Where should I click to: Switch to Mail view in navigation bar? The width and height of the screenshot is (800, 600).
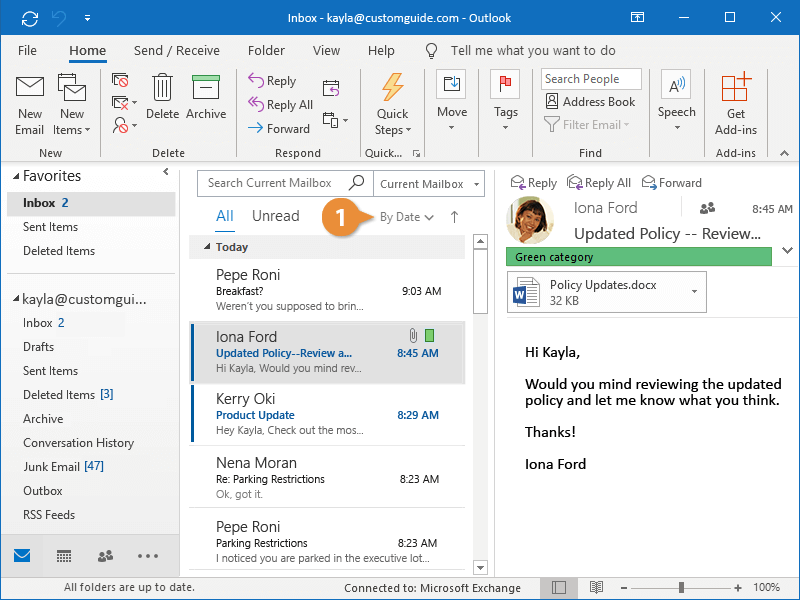tap(22, 555)
